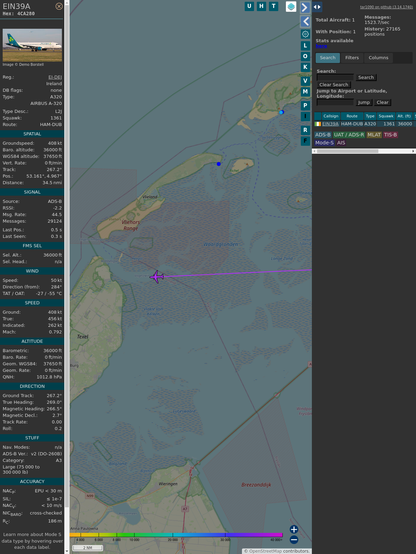Toggle the I map button
416x554 pixels.
coord(305,116)
